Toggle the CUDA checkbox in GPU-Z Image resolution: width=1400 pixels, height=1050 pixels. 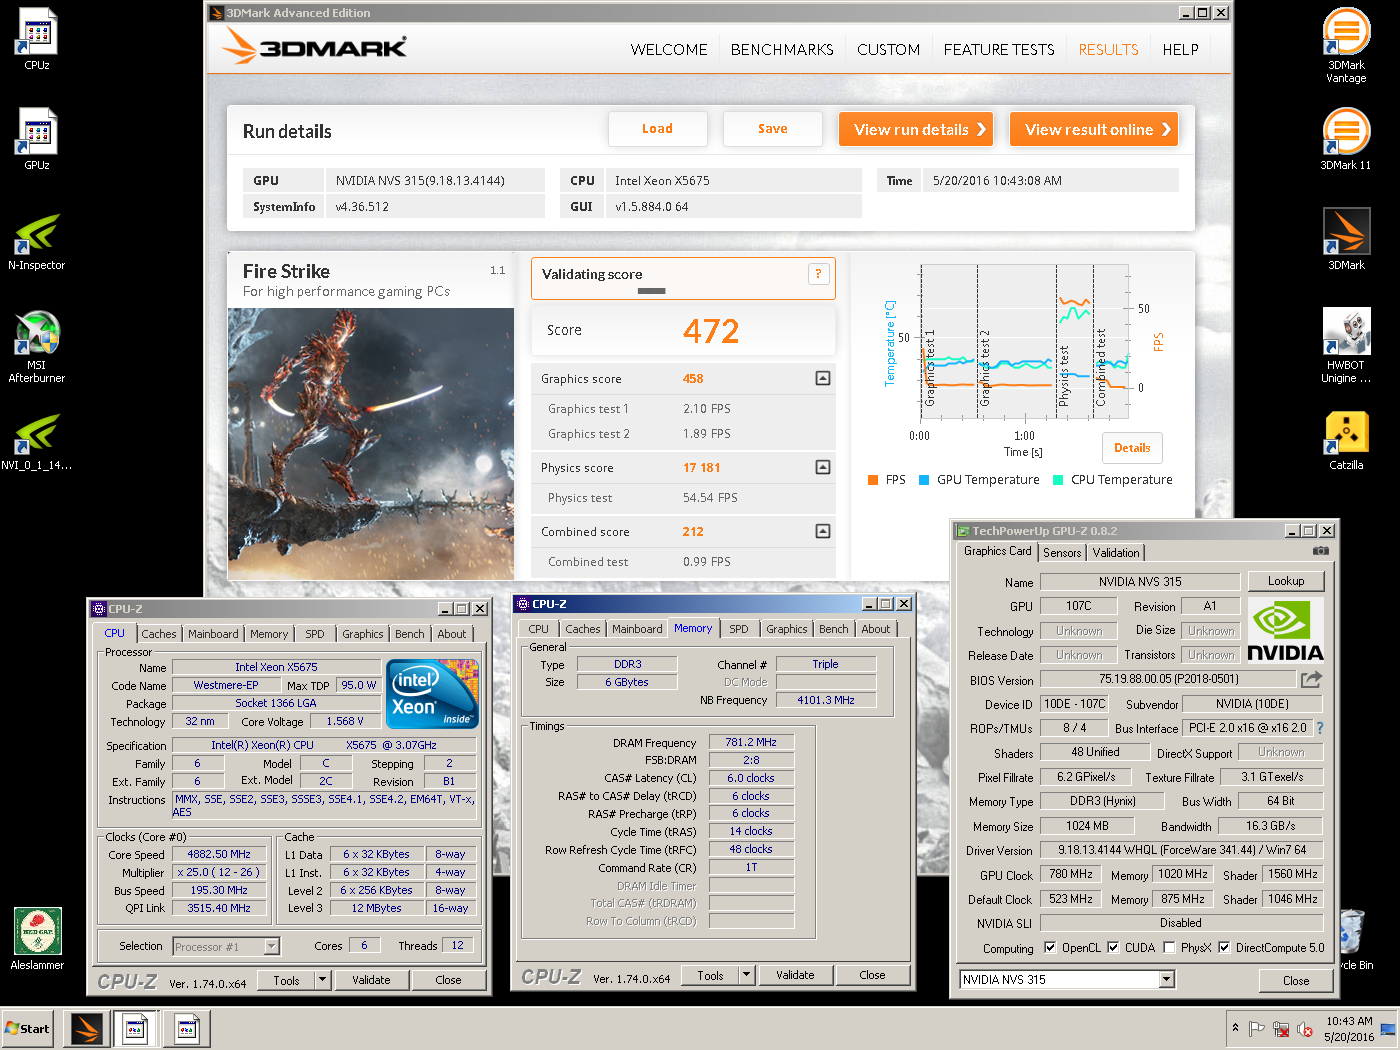click(1113, 948)
